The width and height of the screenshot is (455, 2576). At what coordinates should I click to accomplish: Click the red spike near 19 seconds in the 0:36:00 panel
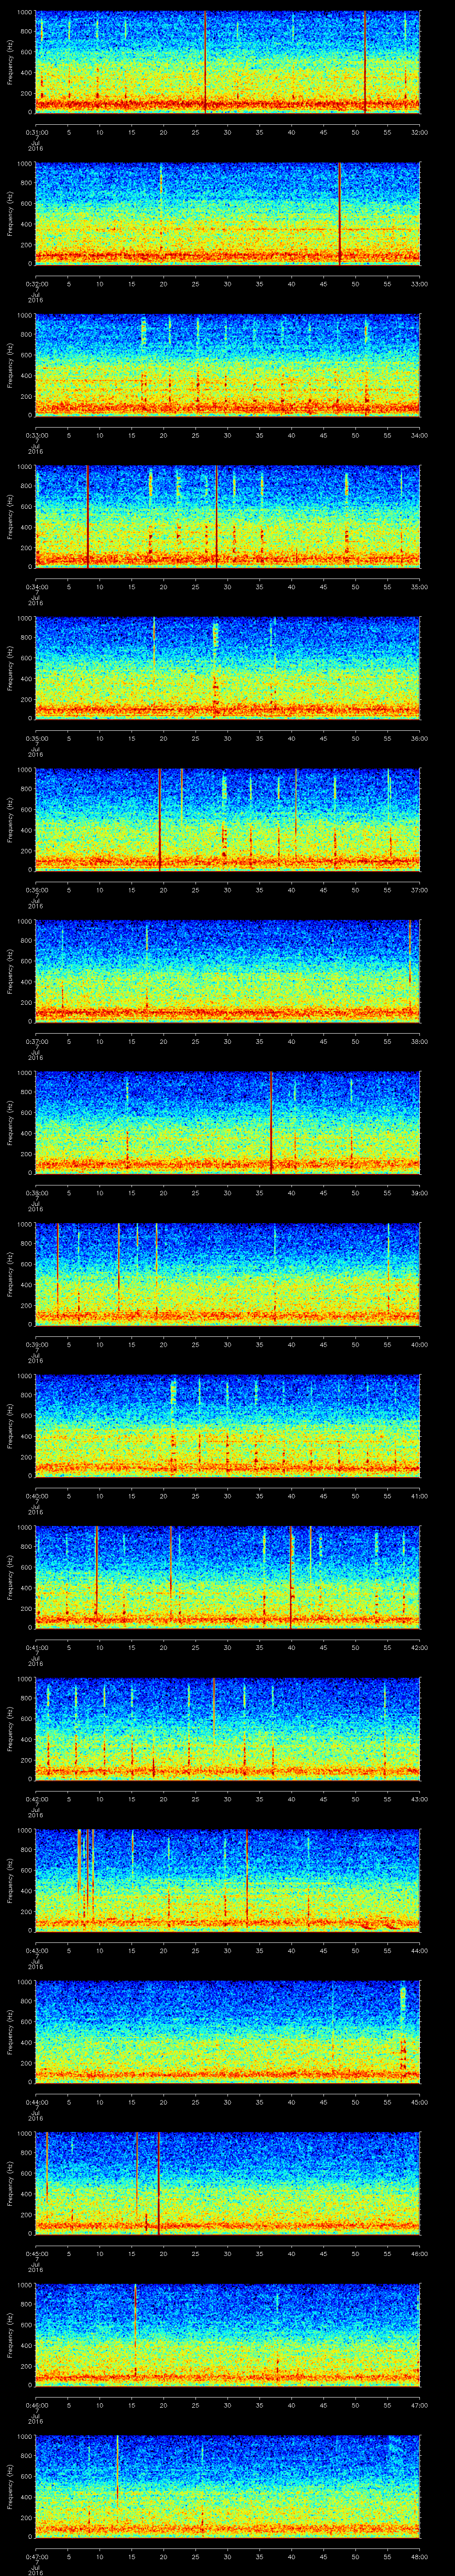coord(159,819)
